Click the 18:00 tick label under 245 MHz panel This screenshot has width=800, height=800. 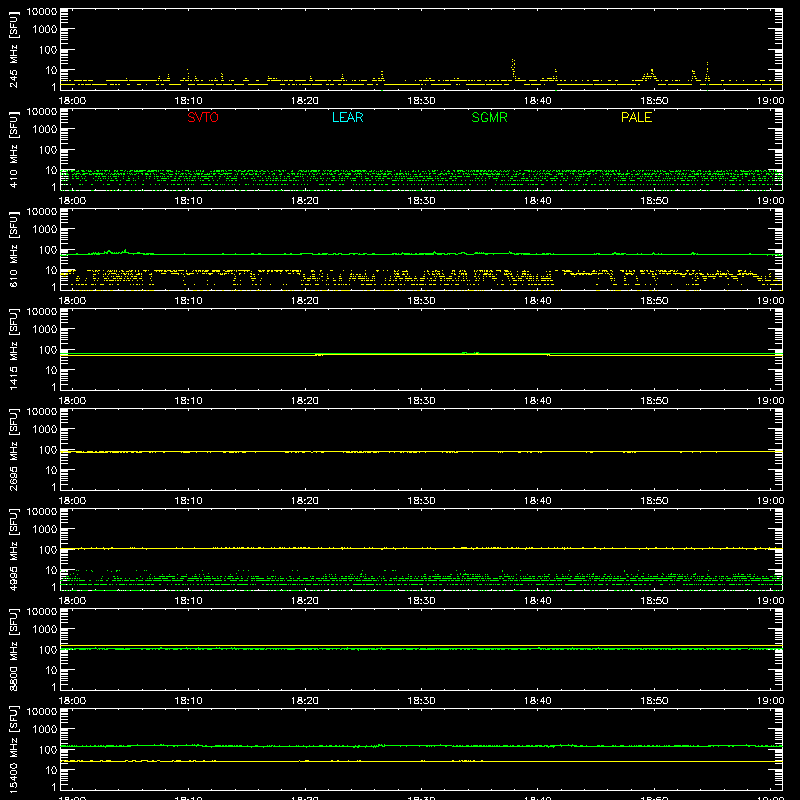pyautogui.click(x=72, y=101)
